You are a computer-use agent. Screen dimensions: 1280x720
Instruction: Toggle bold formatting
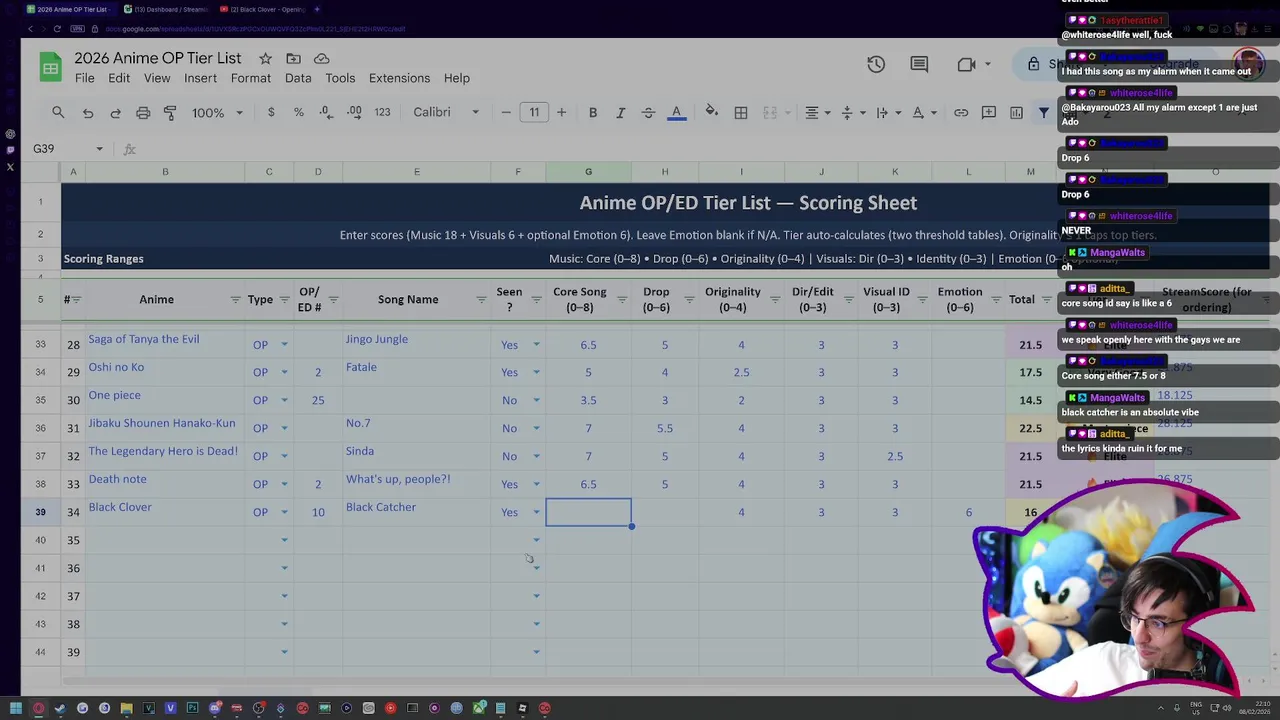[593, 113]
